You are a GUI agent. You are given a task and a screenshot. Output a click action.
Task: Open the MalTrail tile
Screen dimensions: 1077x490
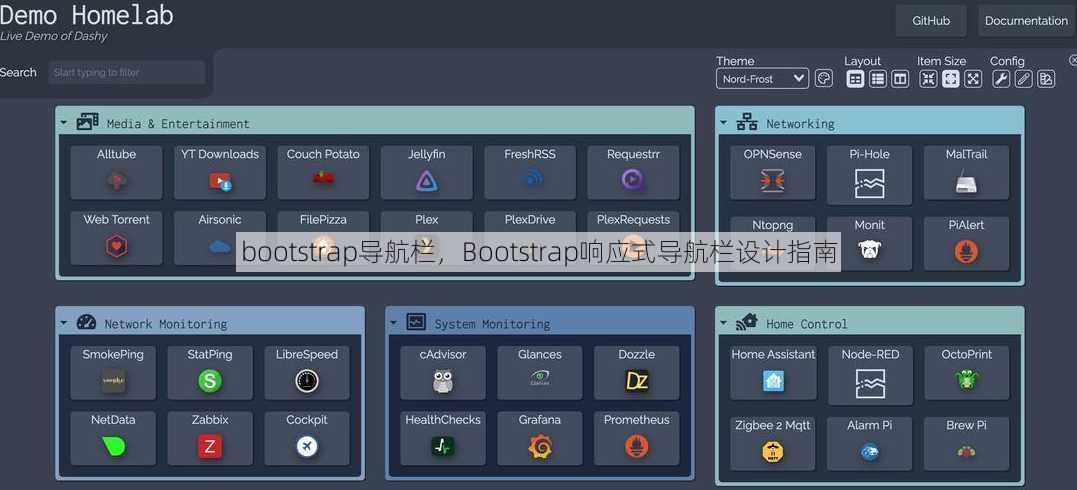pos(966,172)
